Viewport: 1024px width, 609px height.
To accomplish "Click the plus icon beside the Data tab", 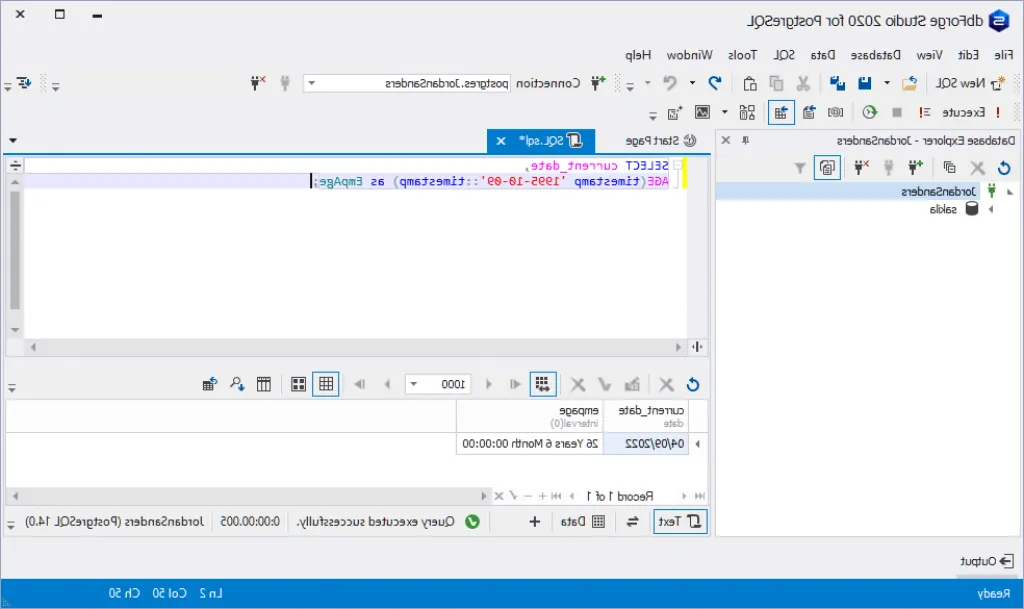I will [x=534, y=522].
